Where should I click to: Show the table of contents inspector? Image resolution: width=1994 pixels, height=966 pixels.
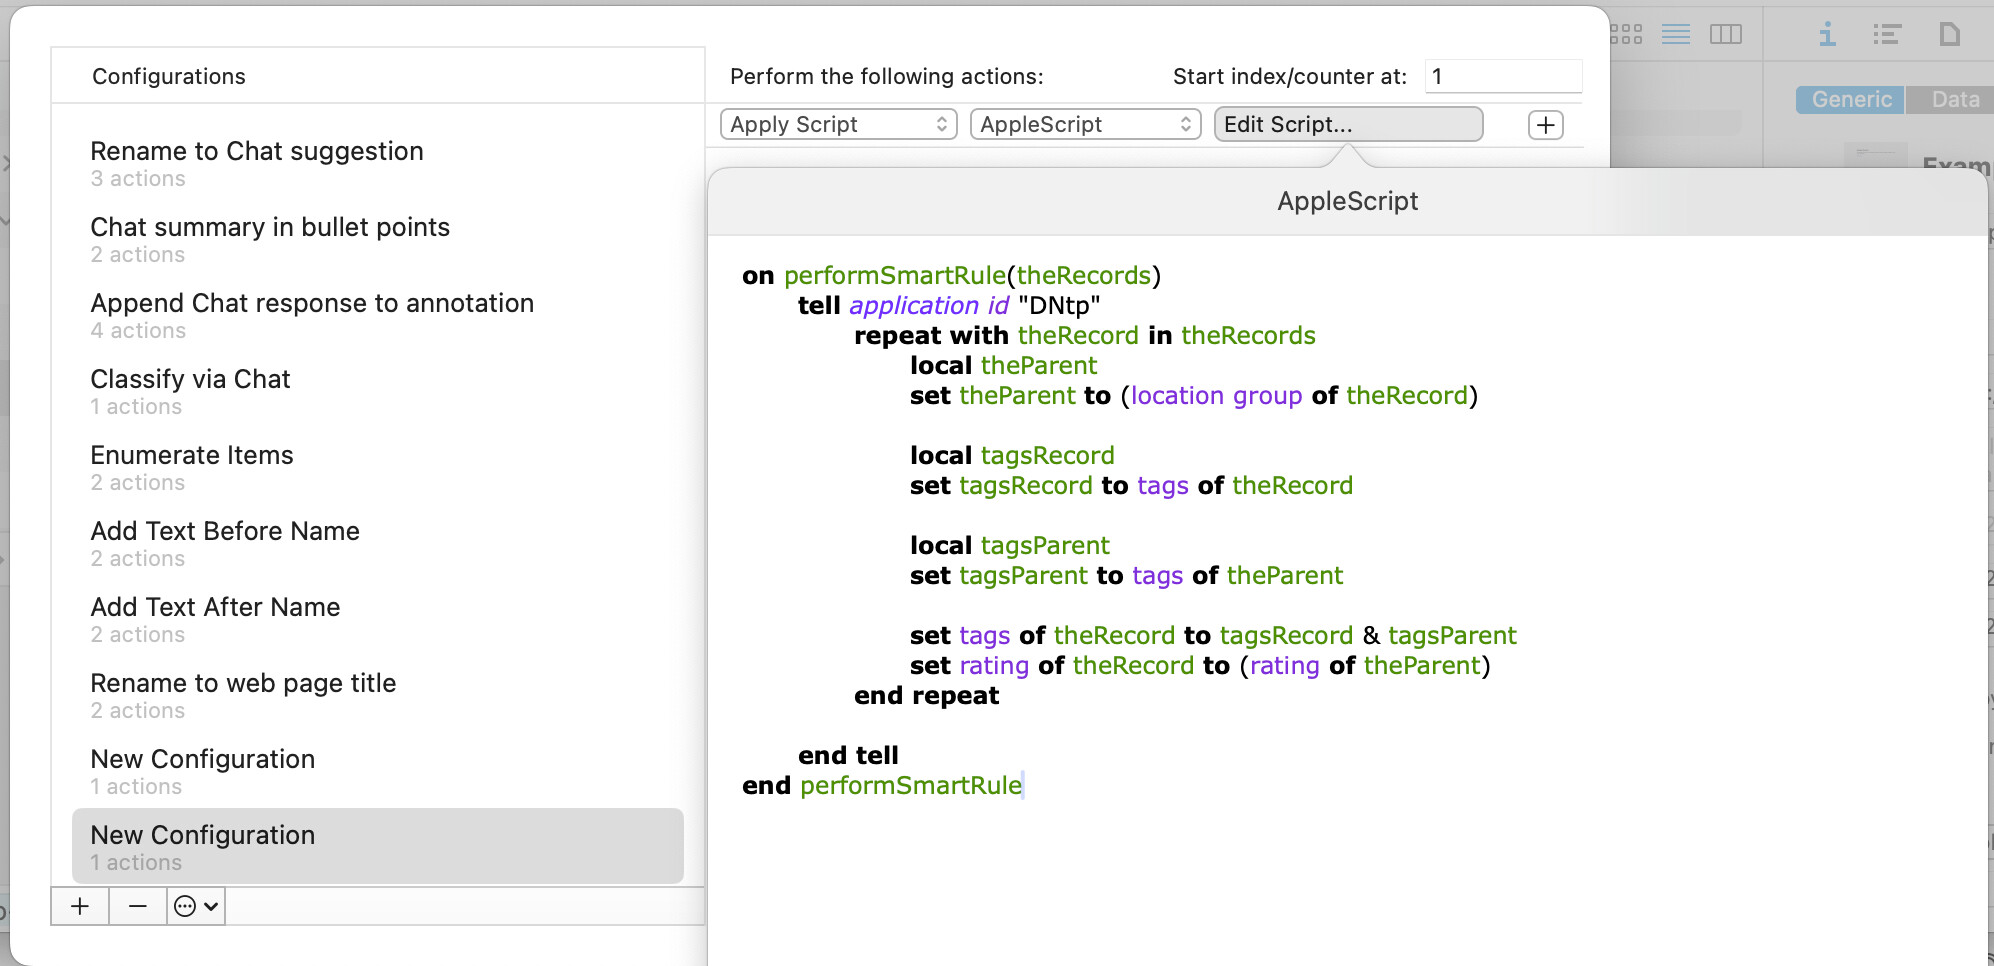[1887, 35]
